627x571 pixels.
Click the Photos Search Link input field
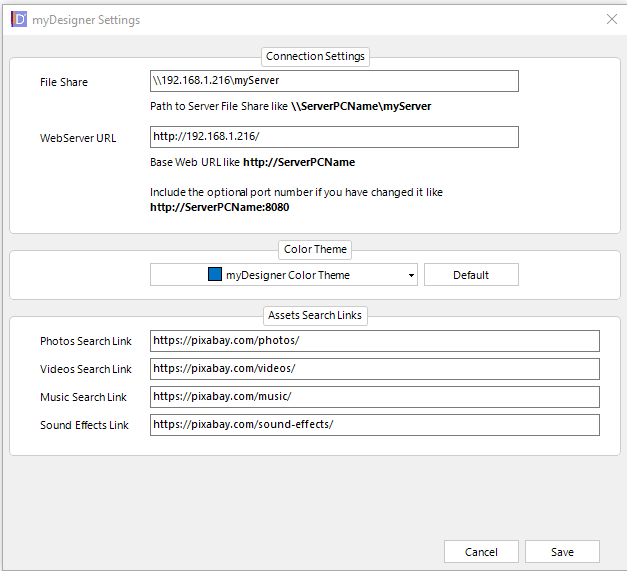click(375, 341)
